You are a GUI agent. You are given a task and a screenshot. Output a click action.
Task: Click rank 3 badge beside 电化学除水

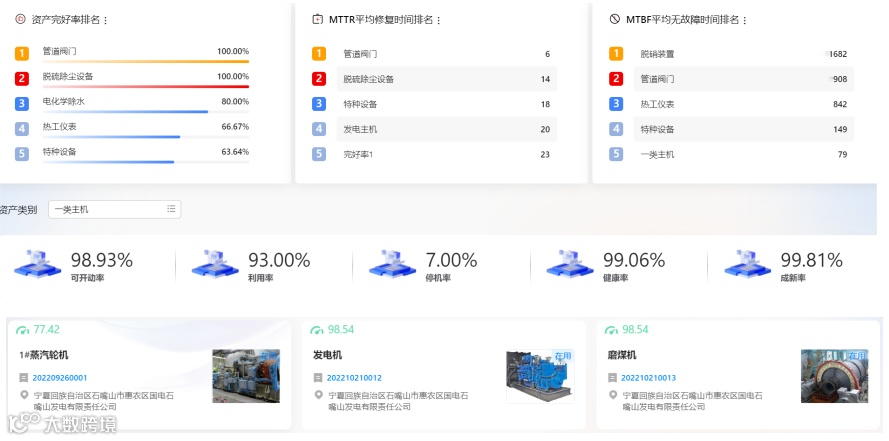pyautogui.click(x=22, y=104)
